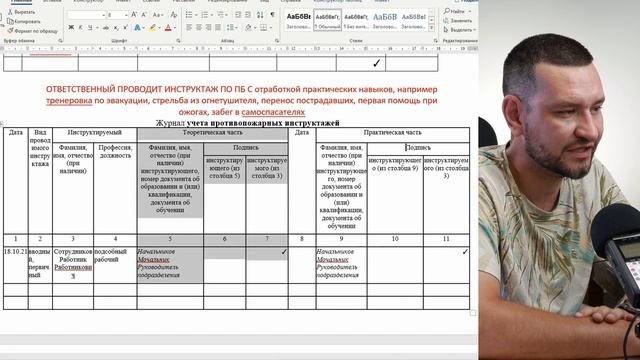Apply text effects with the blue A icon
This screenshot has height=360, width=640.
pos(137,28)
